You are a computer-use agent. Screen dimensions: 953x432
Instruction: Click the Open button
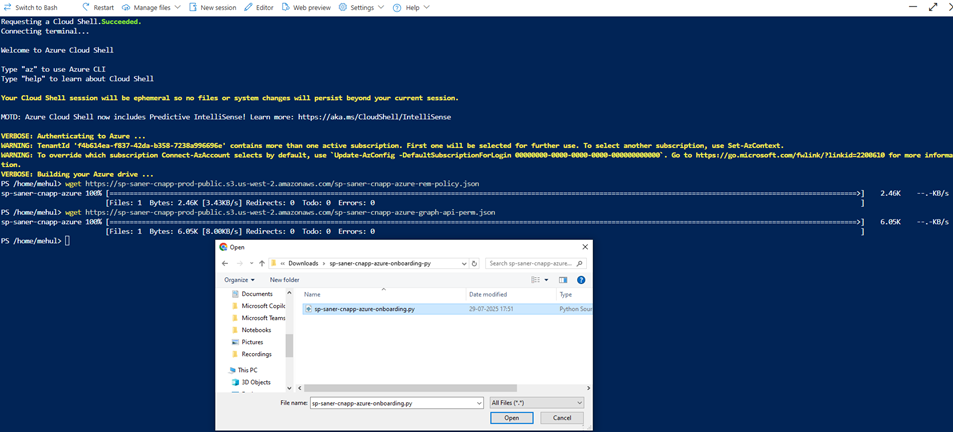(511, 418)
